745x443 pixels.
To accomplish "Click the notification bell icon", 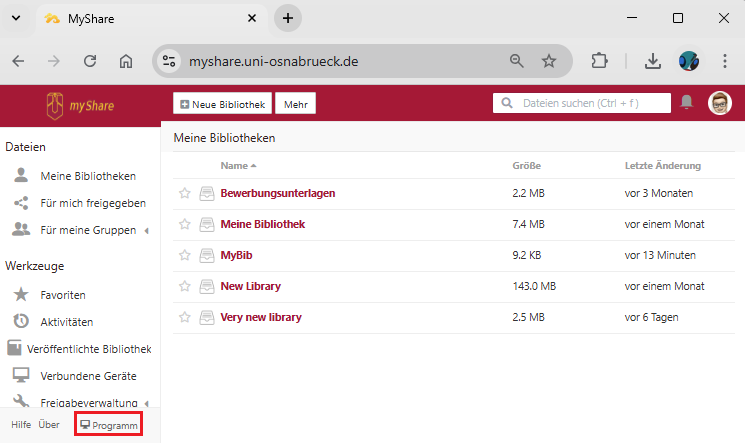I will (687, 103).
